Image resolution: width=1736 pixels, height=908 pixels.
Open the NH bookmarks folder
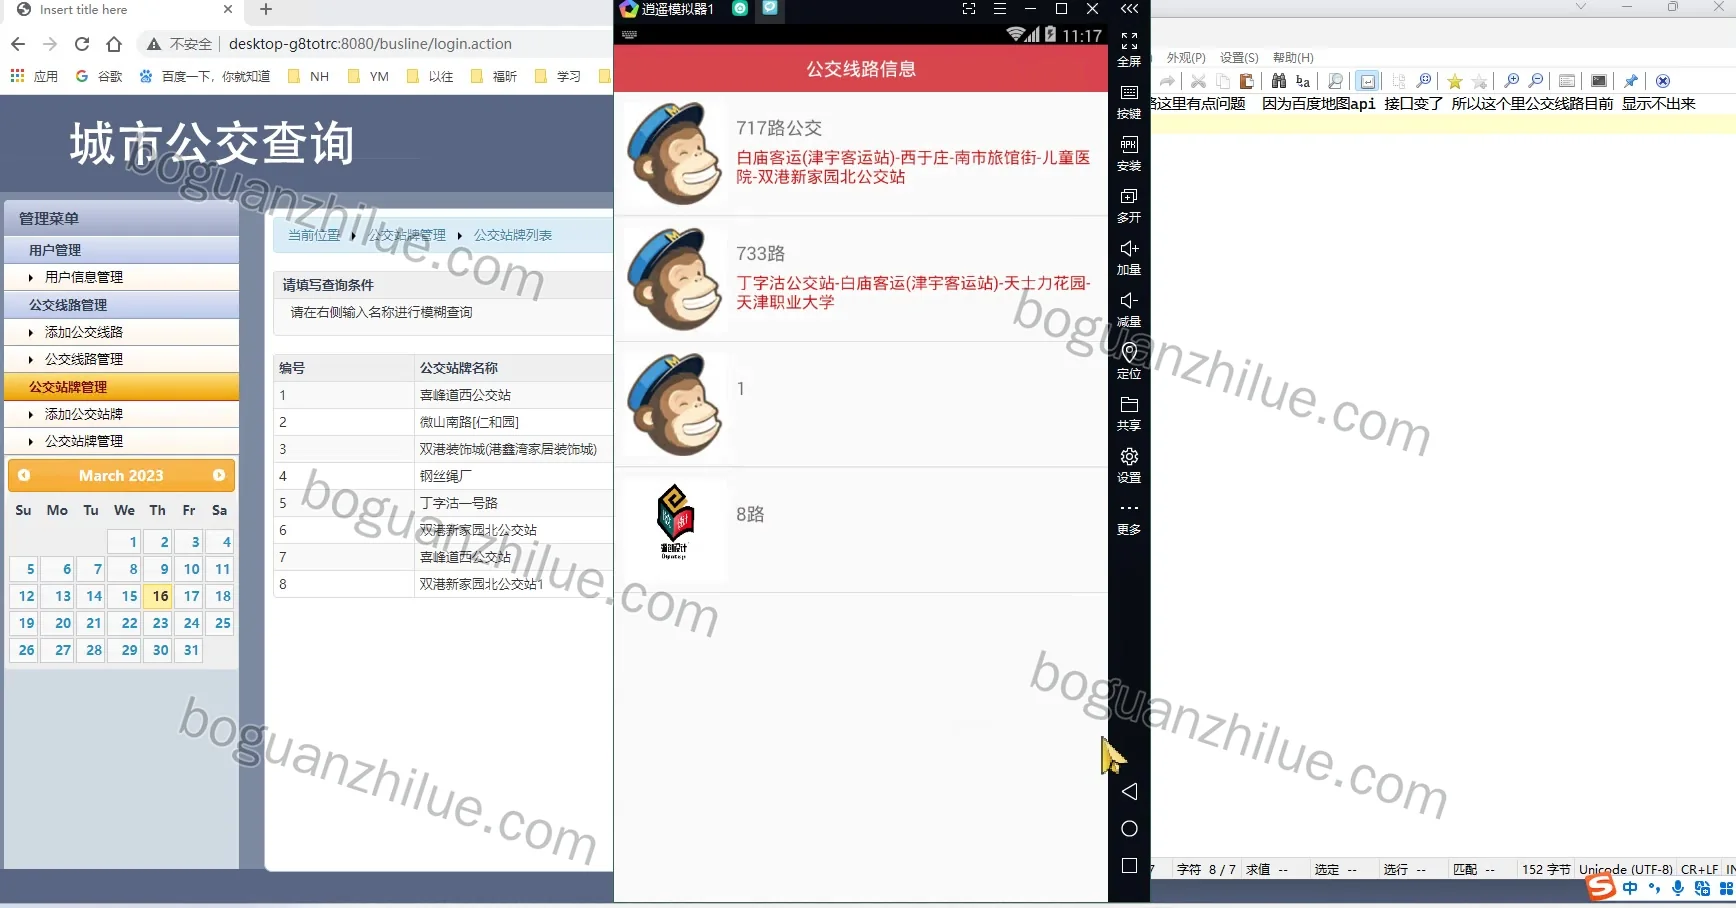[x=309, y=76]
